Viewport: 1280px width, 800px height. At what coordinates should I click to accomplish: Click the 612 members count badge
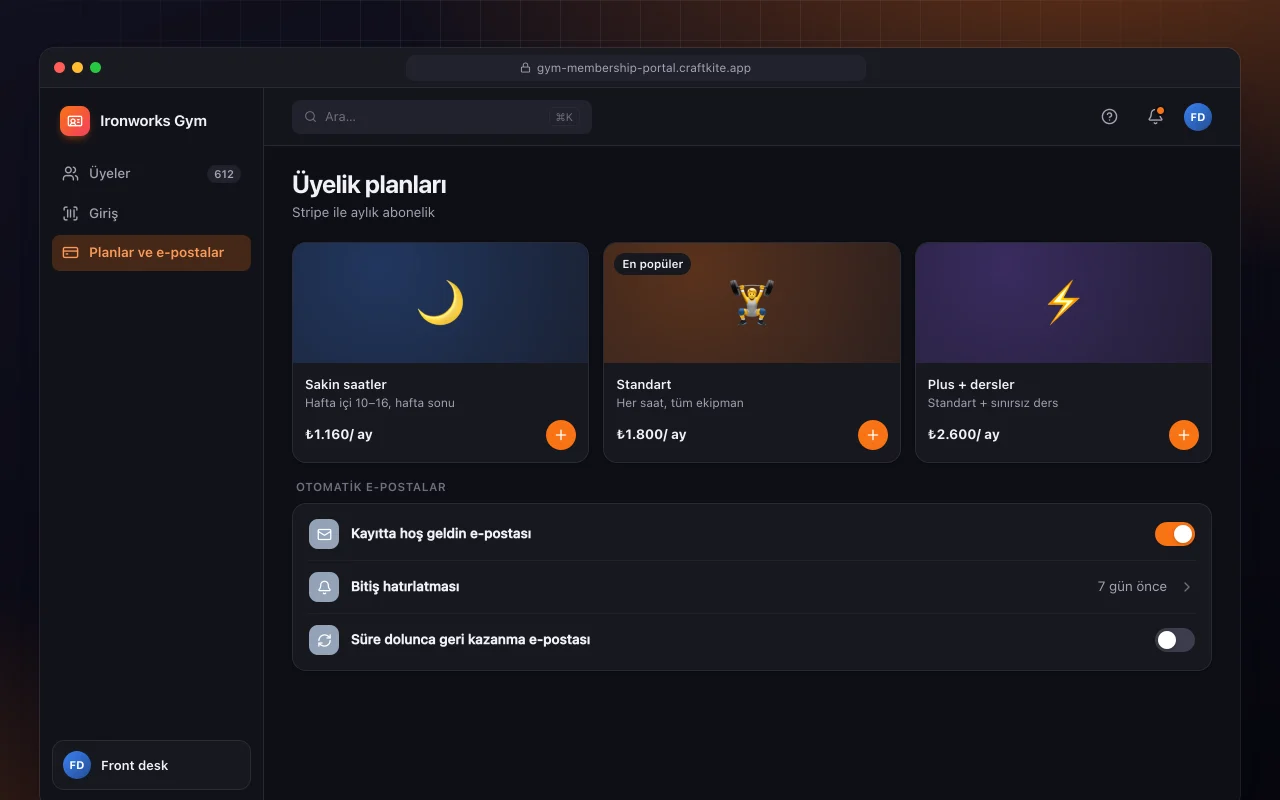[x=224, y=174]
